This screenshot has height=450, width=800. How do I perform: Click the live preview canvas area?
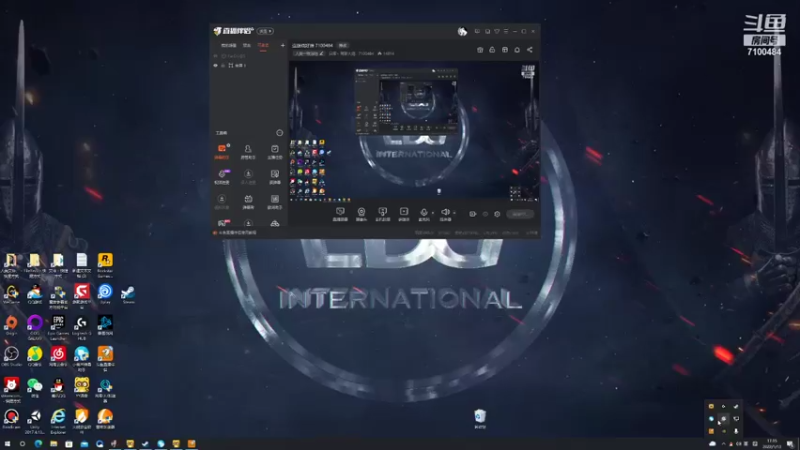414,132
